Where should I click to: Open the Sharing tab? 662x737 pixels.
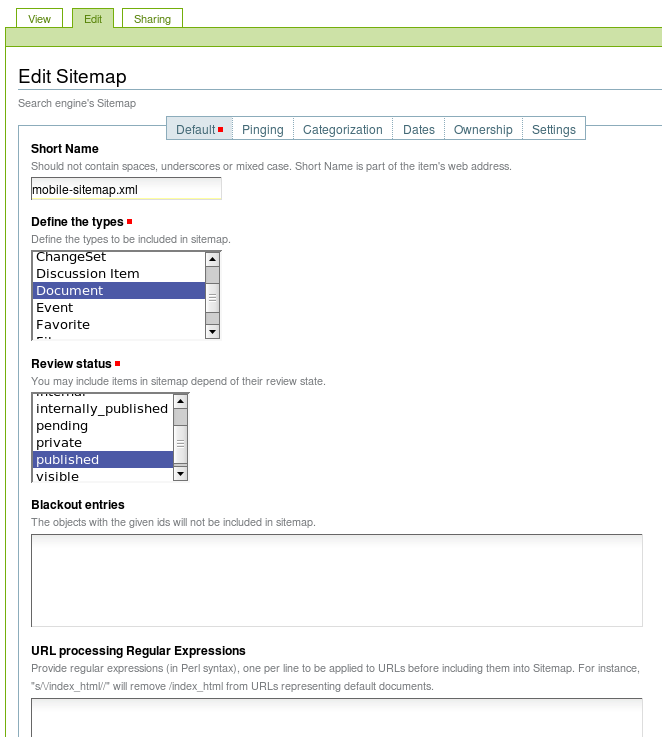click(152, 19)
